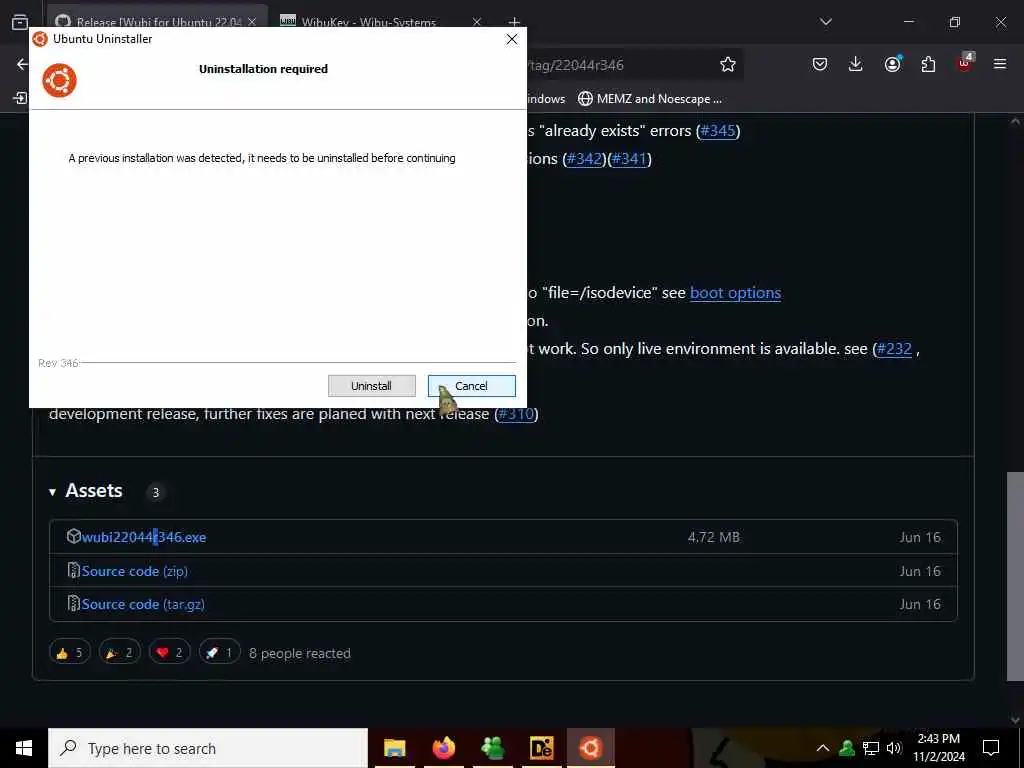Open a new Firefox tab

(514, 22)
